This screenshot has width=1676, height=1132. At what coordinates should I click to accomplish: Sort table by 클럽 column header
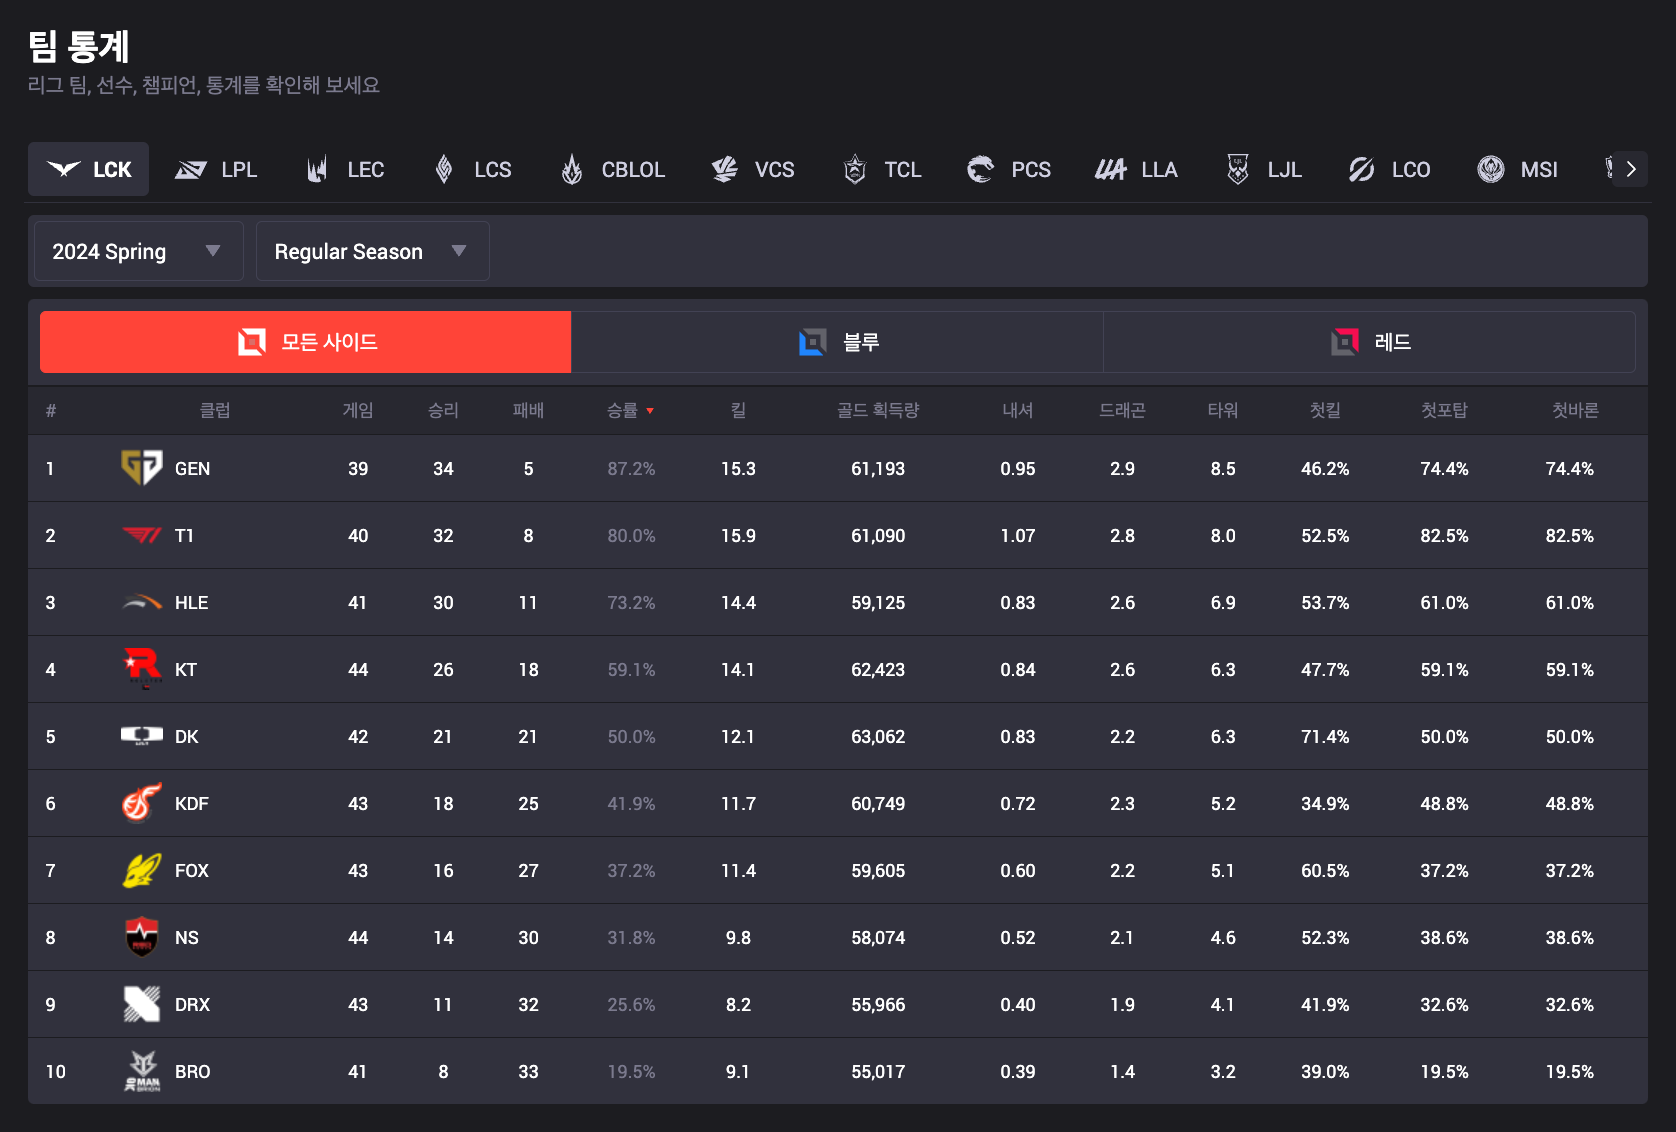click(x=215, y=410)
